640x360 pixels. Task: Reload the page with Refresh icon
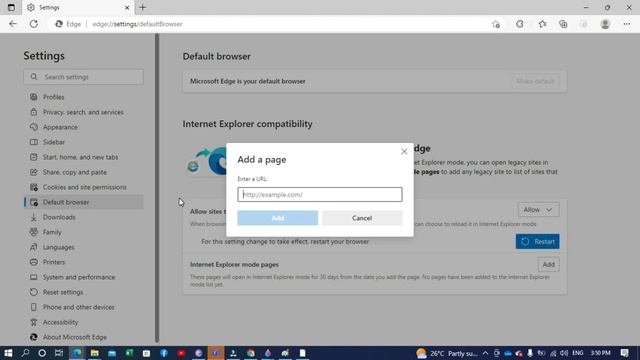pos(34,24)
